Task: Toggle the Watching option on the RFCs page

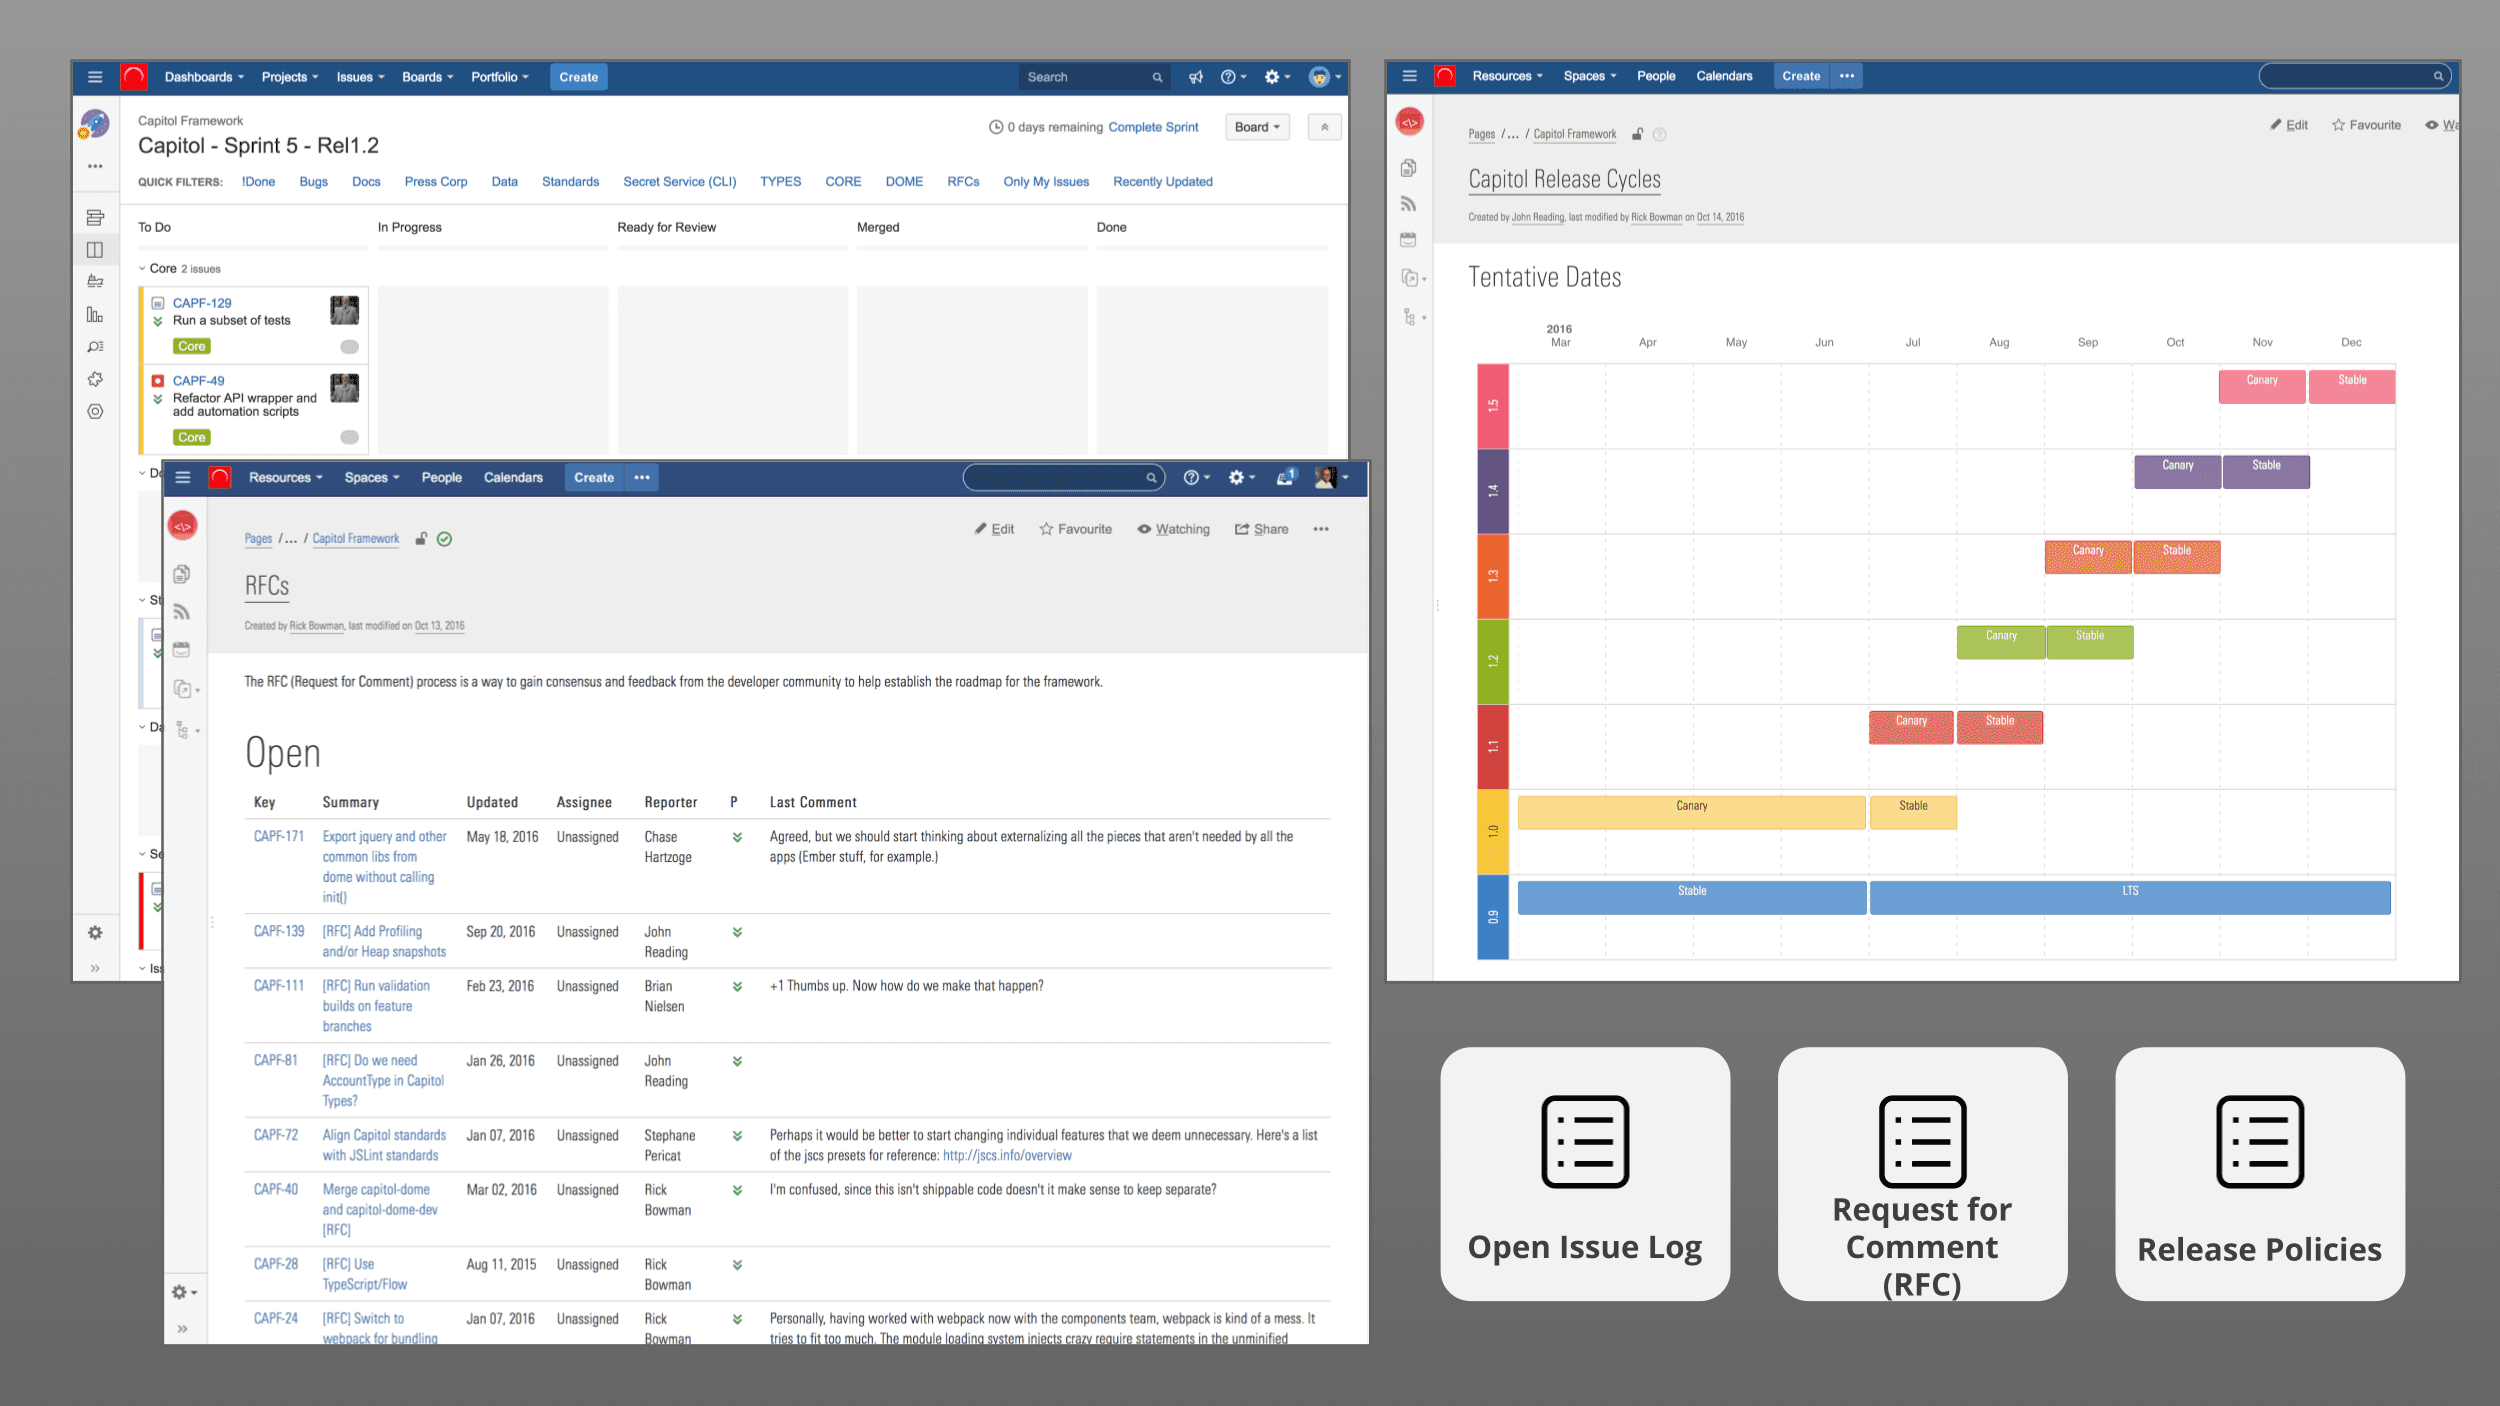Action: [x=1173, y=529]
